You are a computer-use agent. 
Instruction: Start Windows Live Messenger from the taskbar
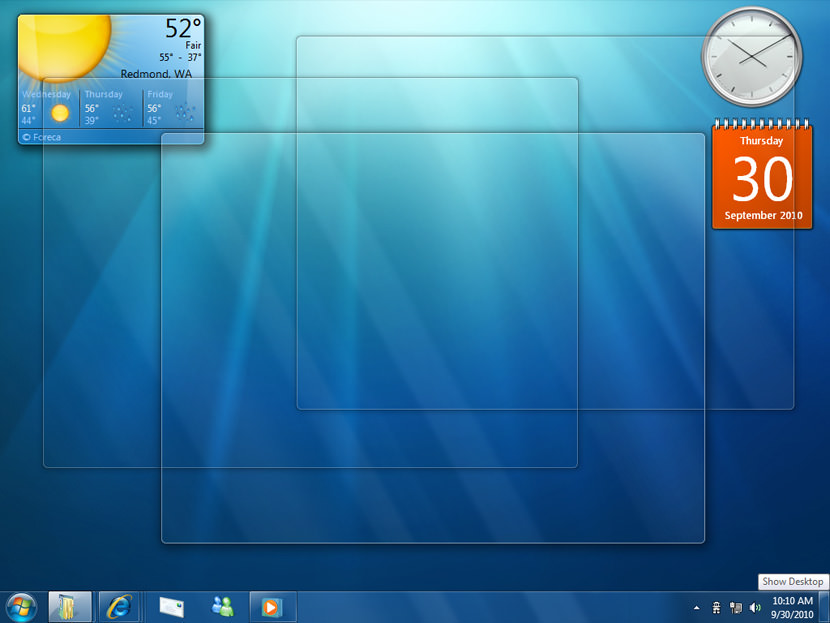pyautogui.click(x=222, y=606)
